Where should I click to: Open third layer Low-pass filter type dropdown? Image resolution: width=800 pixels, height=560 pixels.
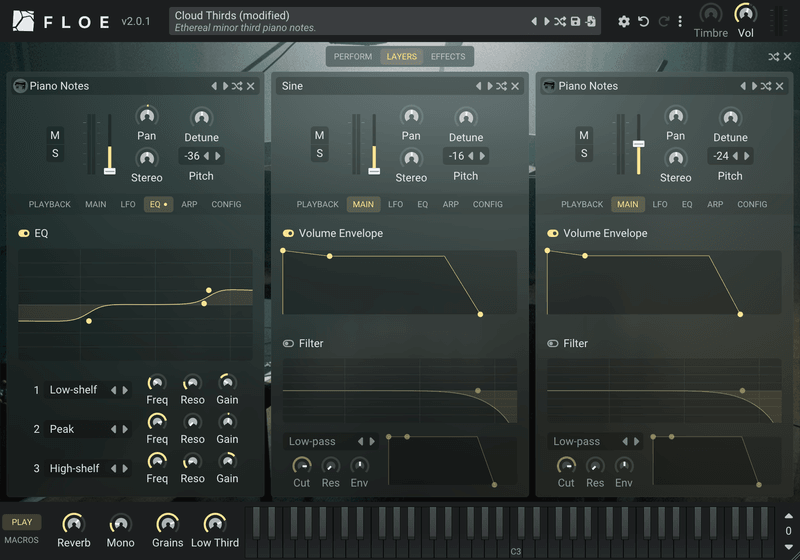coord(584,442)
